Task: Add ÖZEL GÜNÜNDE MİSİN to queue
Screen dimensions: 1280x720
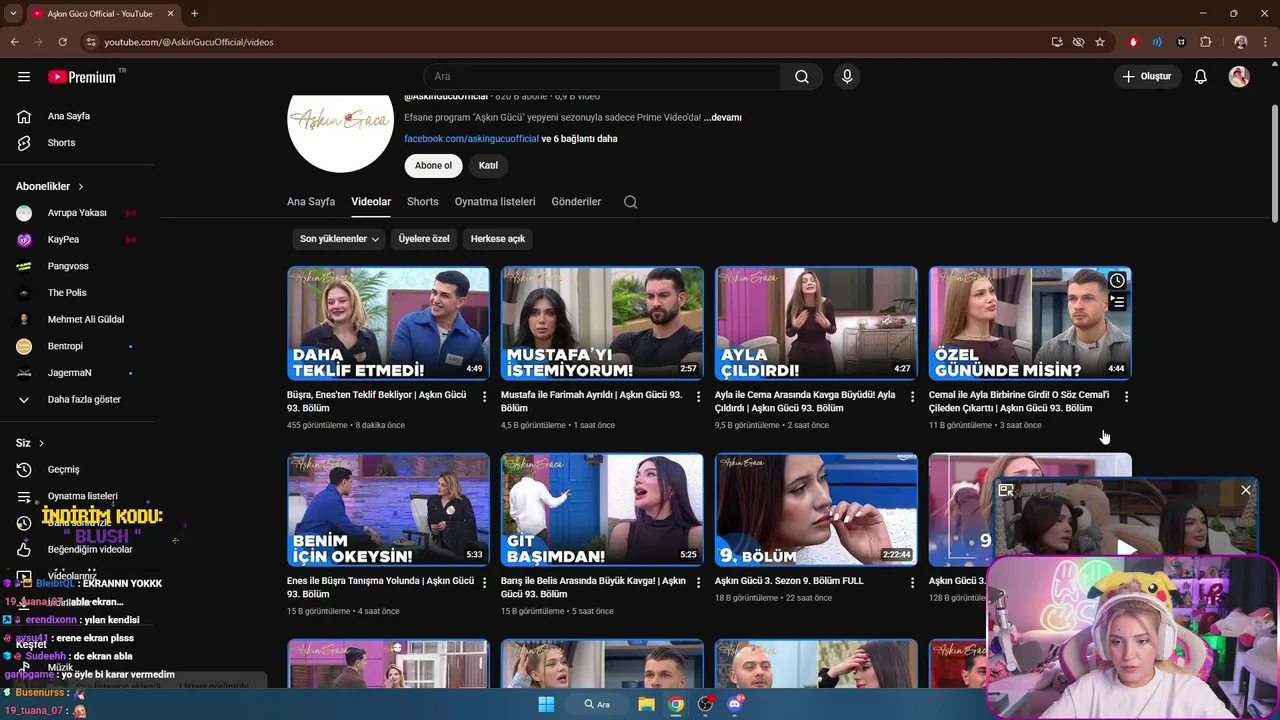Action: click(1117, 301)
